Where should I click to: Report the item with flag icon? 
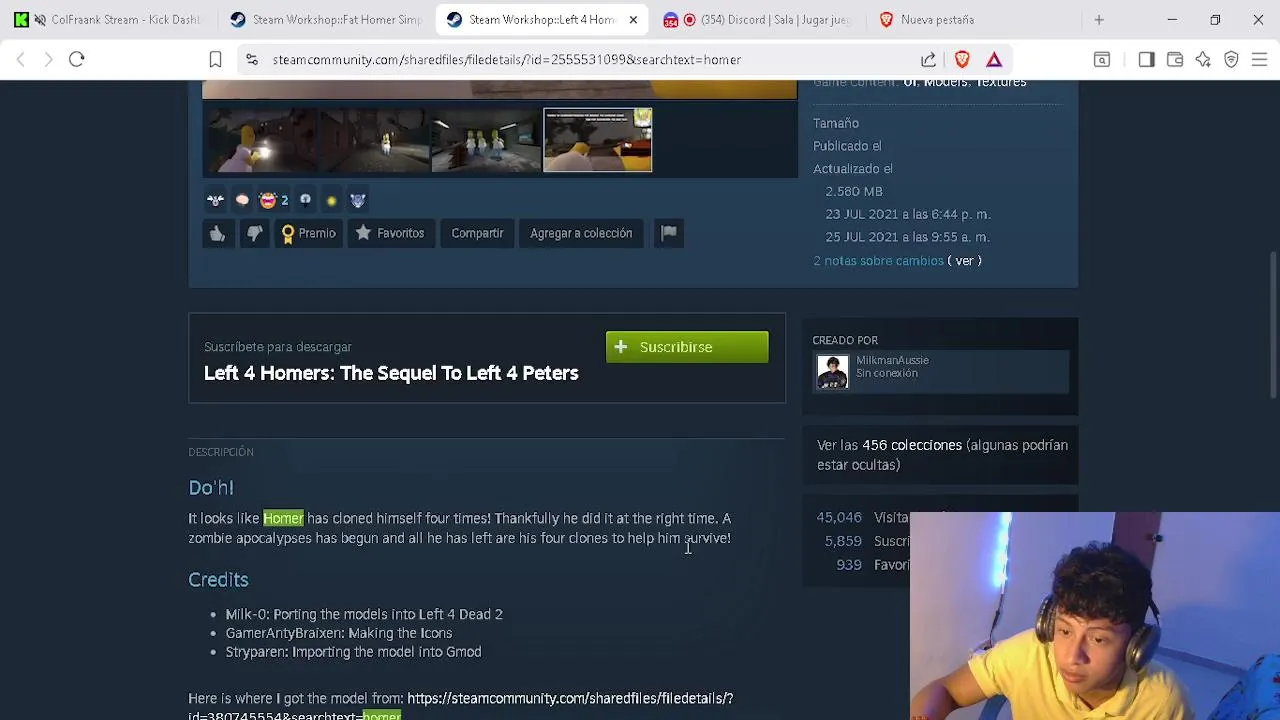click(669, 233)
